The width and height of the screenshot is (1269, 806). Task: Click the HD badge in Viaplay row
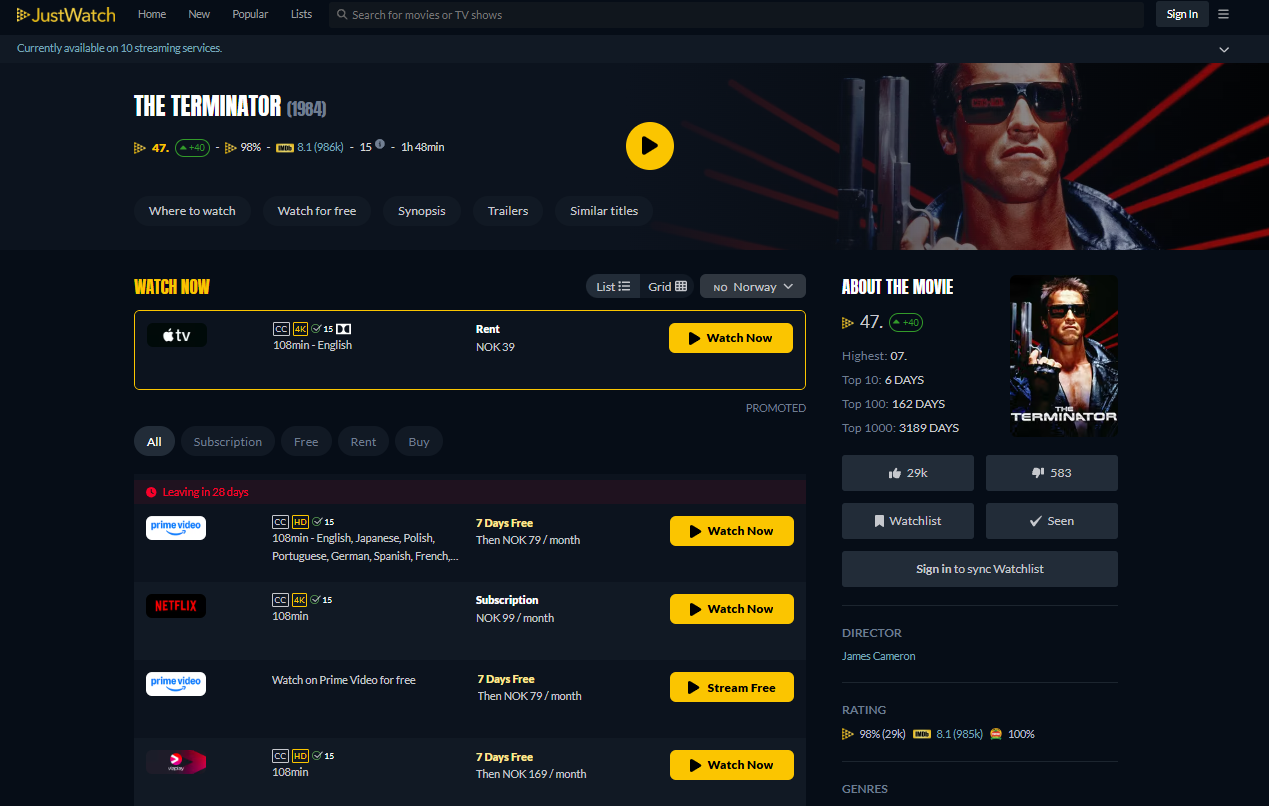pos(300,756)
